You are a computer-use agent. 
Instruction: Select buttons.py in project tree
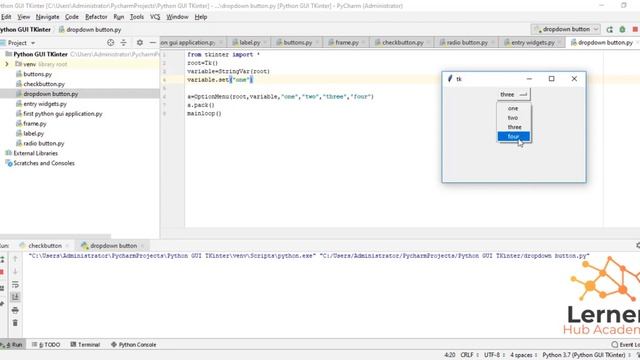click(38, 74)
